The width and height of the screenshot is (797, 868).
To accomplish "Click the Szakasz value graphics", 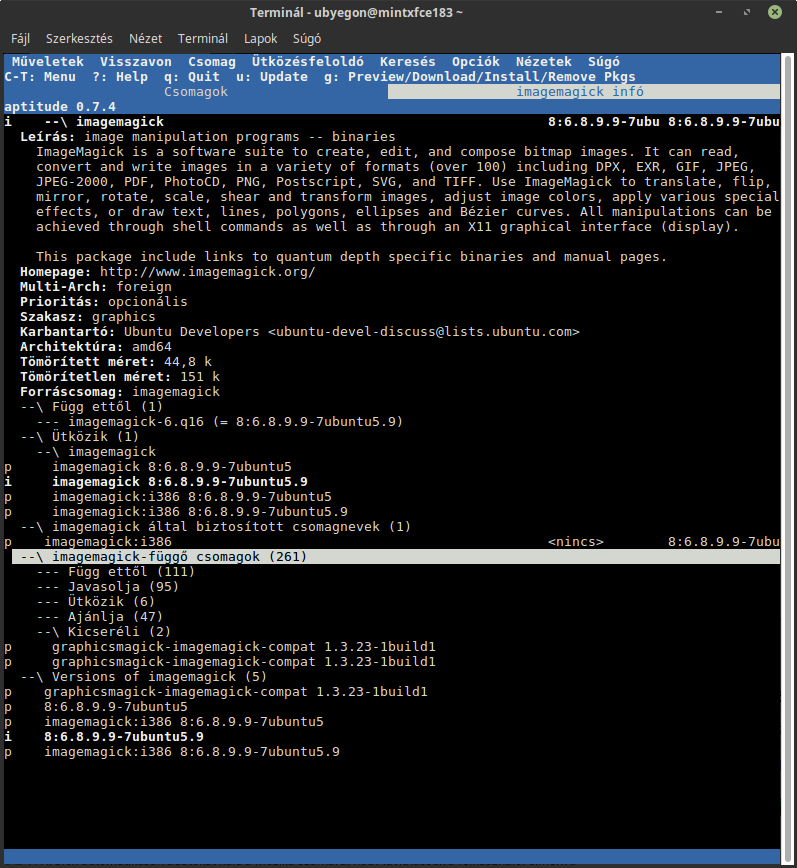I will (x=123, y=316).
